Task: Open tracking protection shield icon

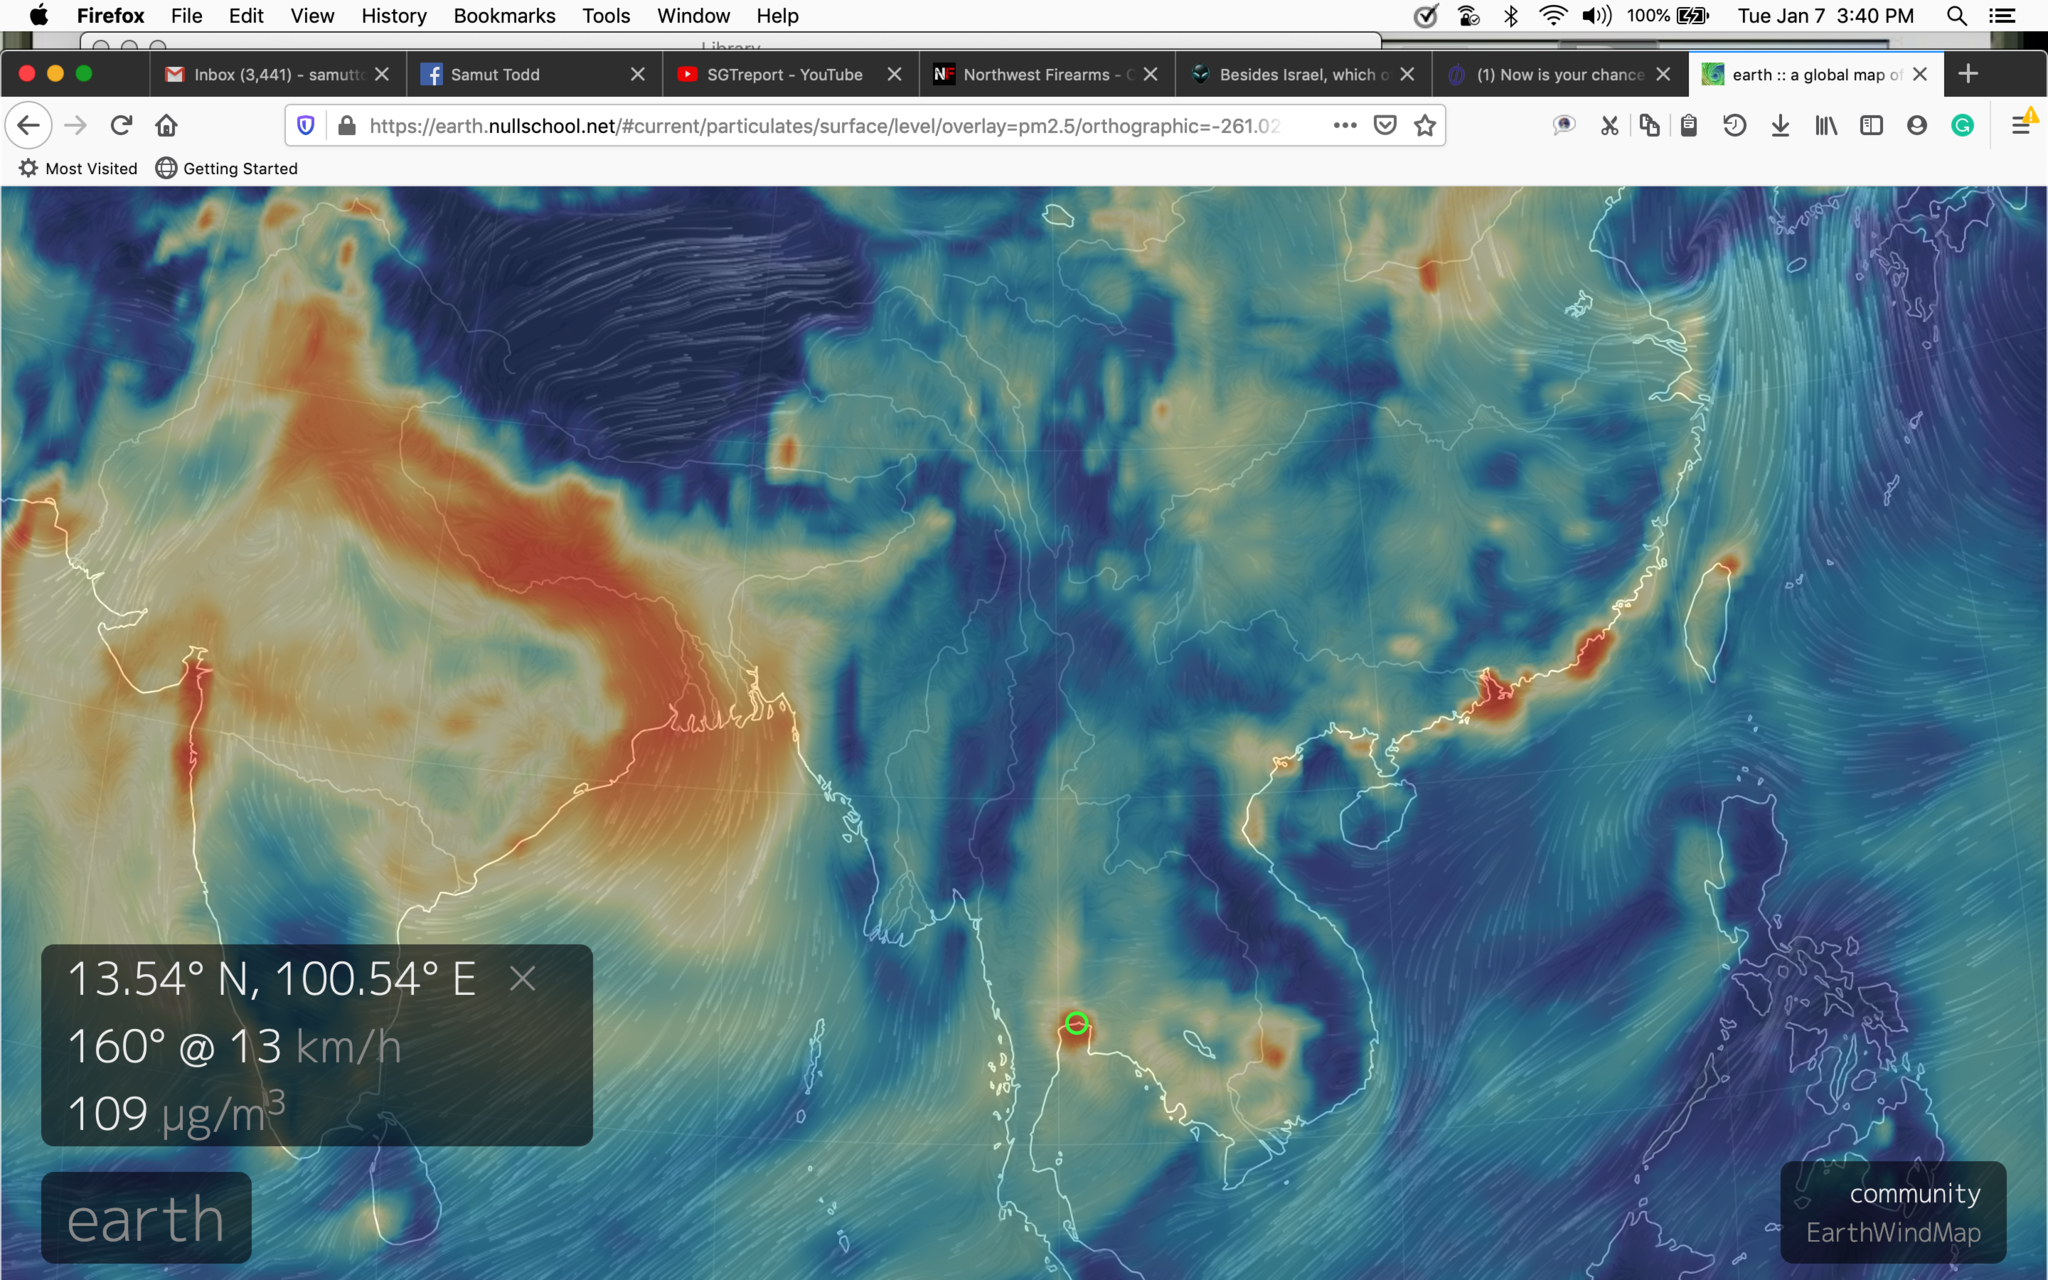Action: [x=306, y=126]
